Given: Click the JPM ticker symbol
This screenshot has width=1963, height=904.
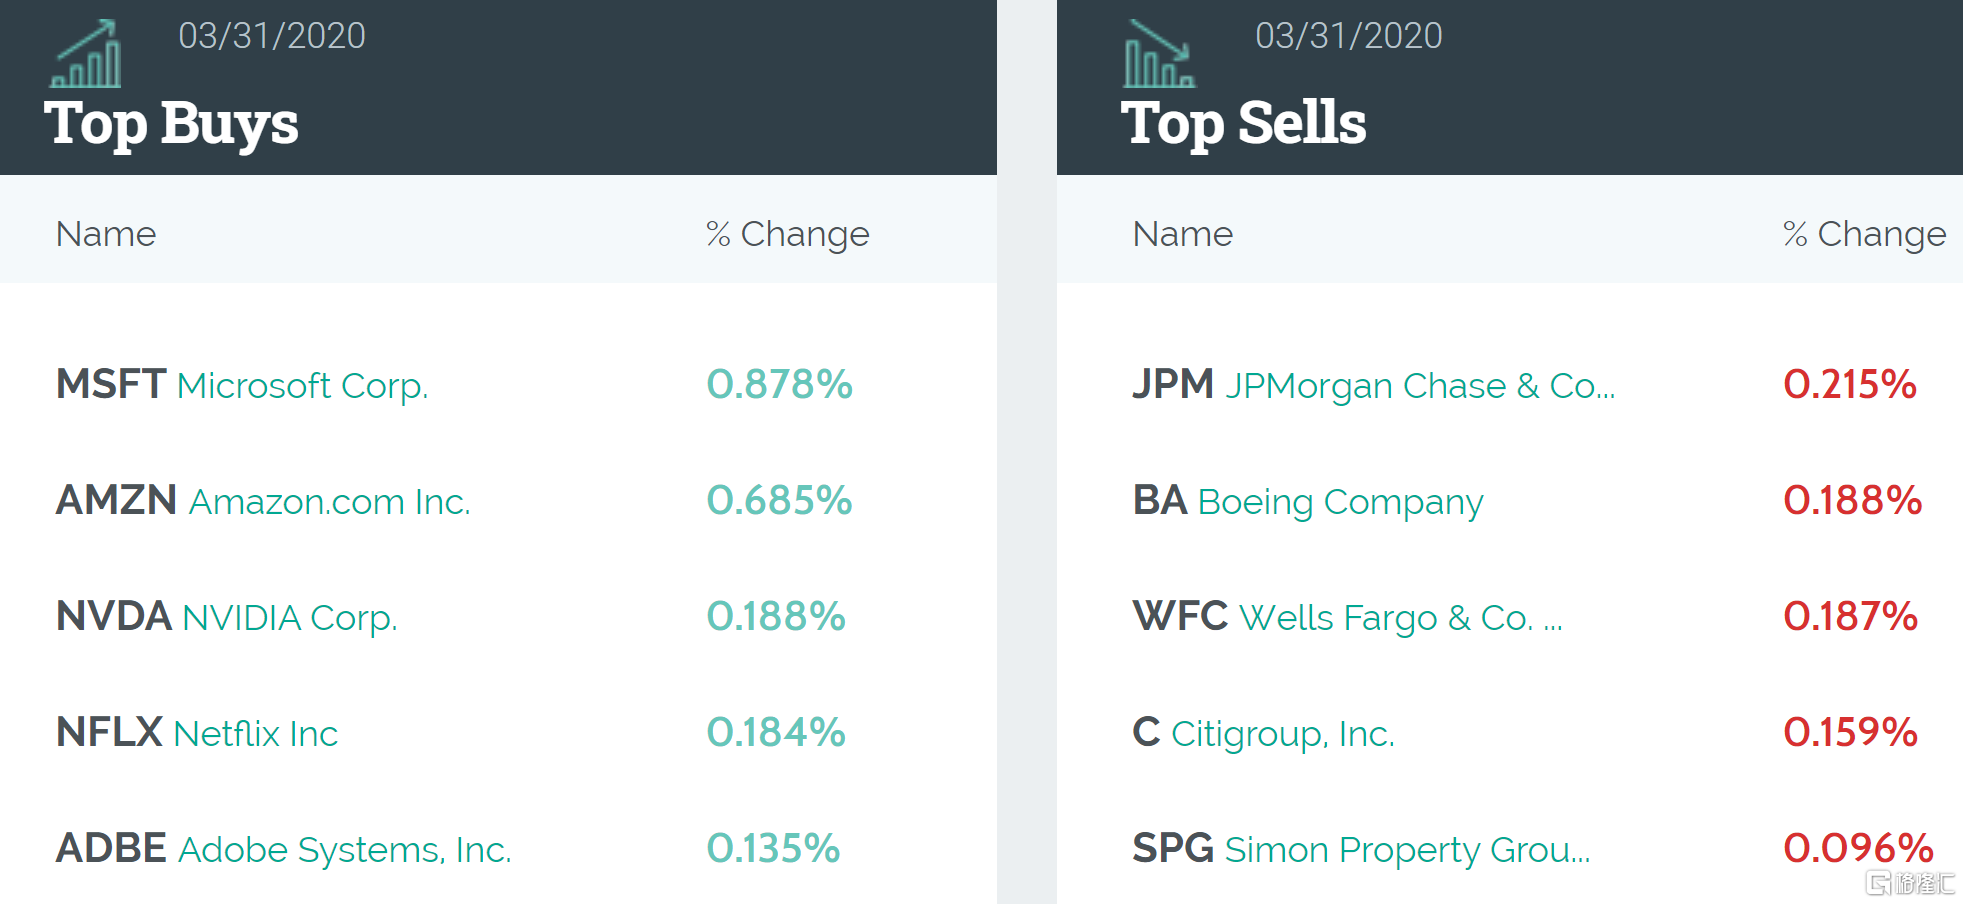Looking at the screenshot, I should [x=1172, y=385].
